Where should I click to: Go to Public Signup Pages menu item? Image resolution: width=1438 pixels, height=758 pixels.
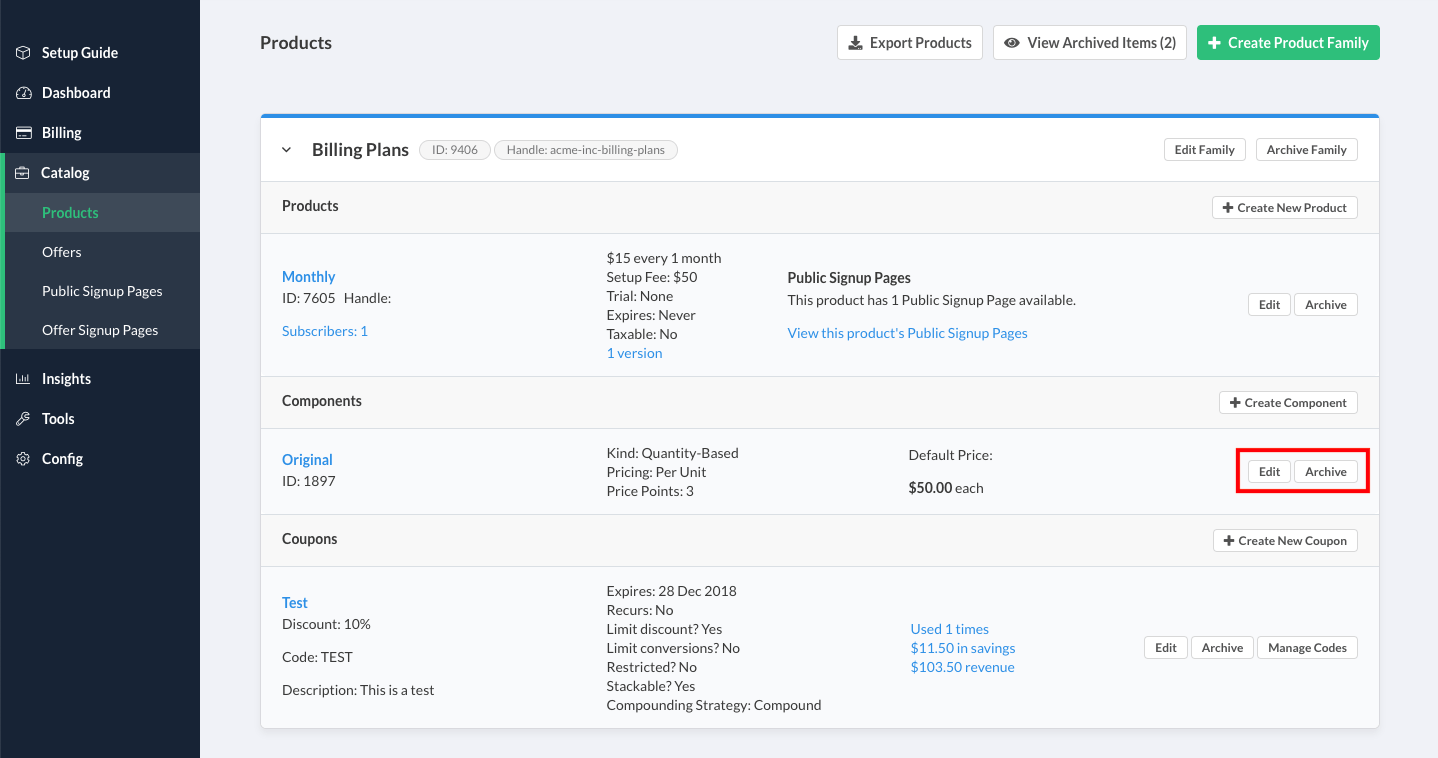(102, 291)
